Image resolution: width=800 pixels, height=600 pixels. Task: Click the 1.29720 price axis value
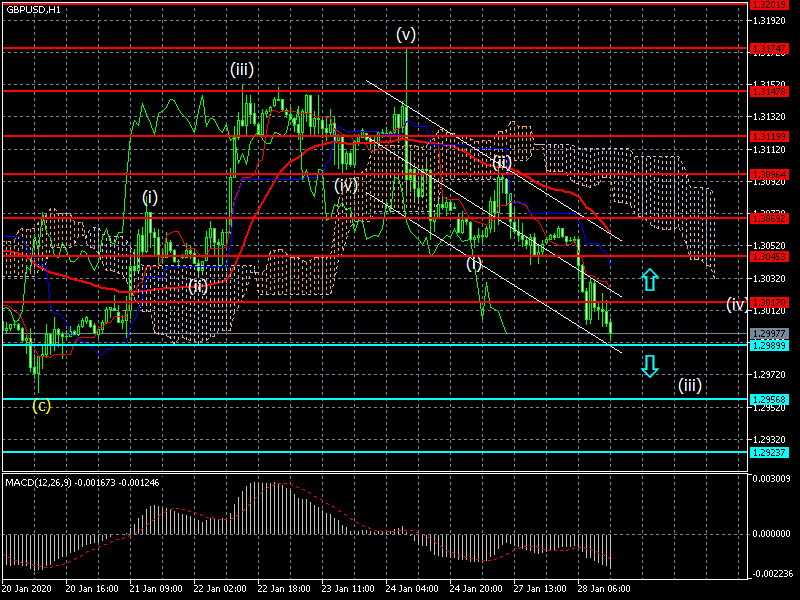tap(769, 375)
